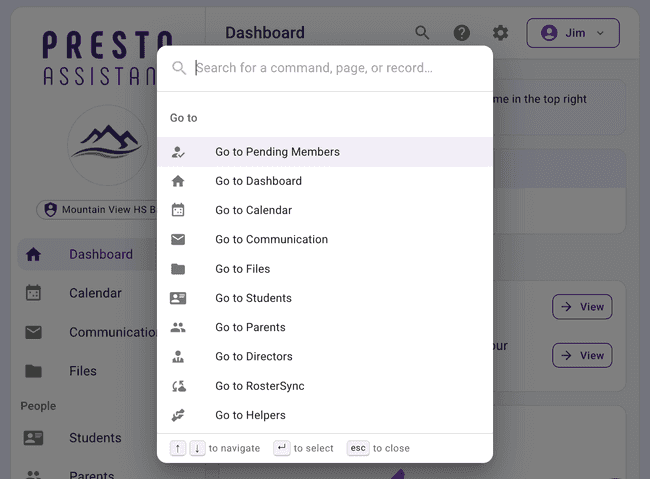This screenshot has width=650, height=479.
Task: Open Files in the left sidebar
Action: [87, 371]
